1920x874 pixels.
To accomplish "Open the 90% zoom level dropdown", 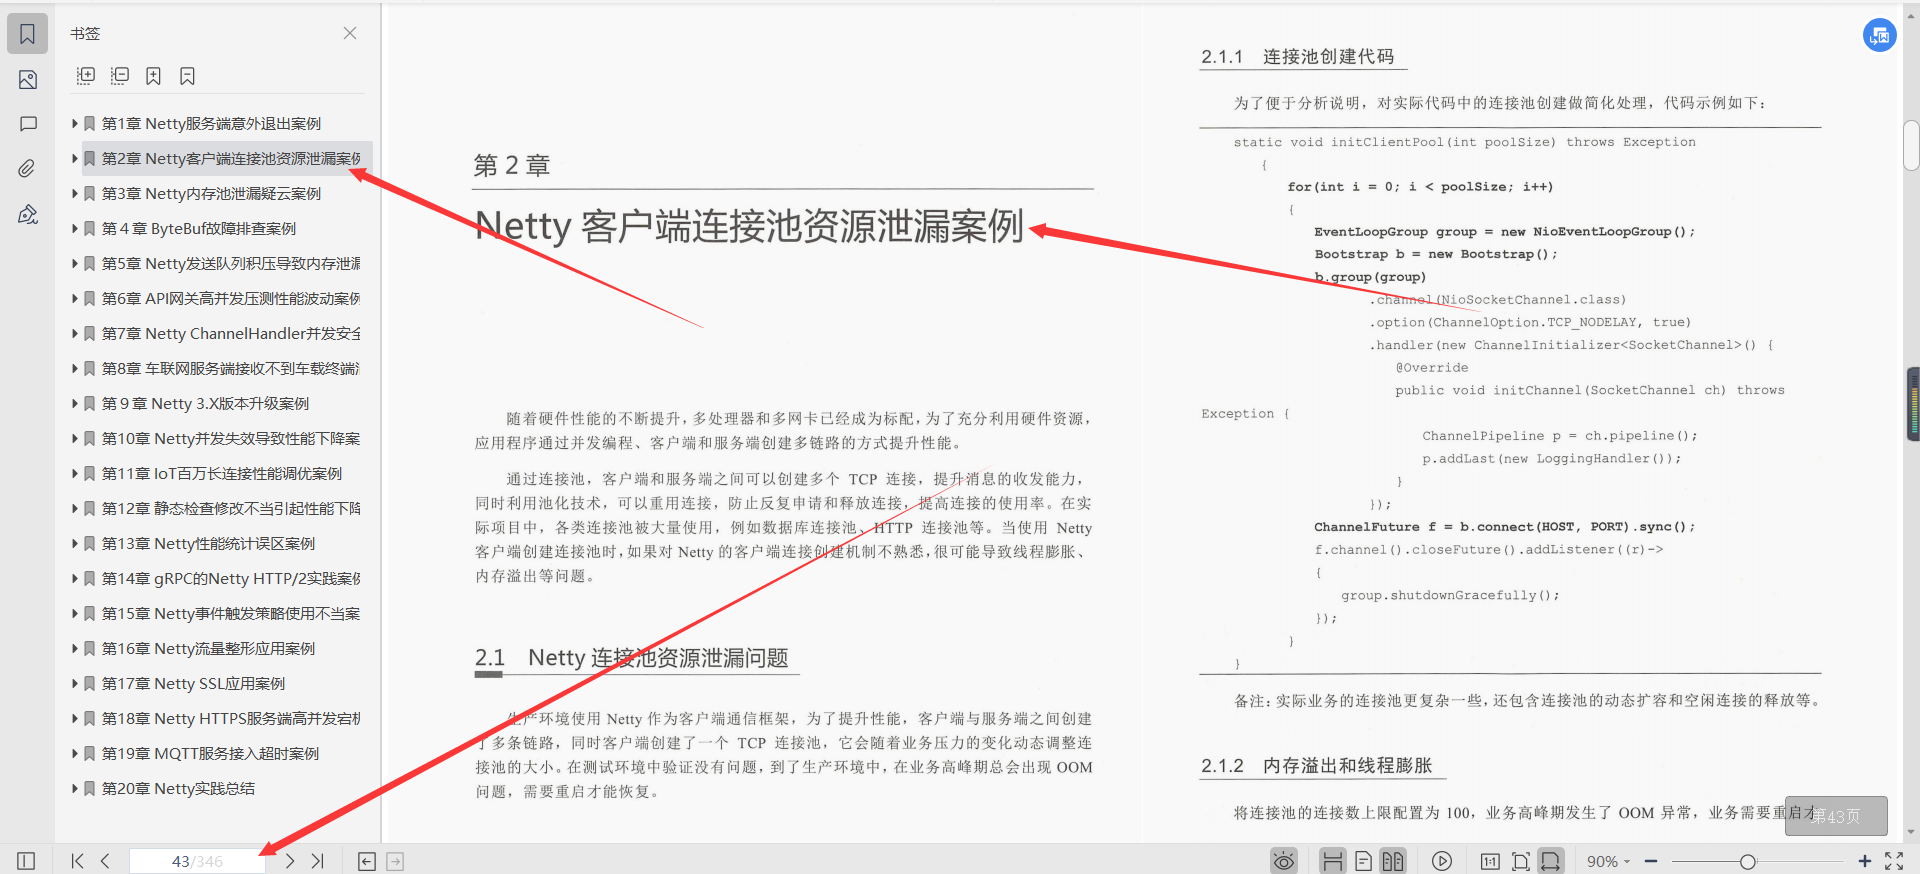I will pyautogui.click(x=1608, y=861).
